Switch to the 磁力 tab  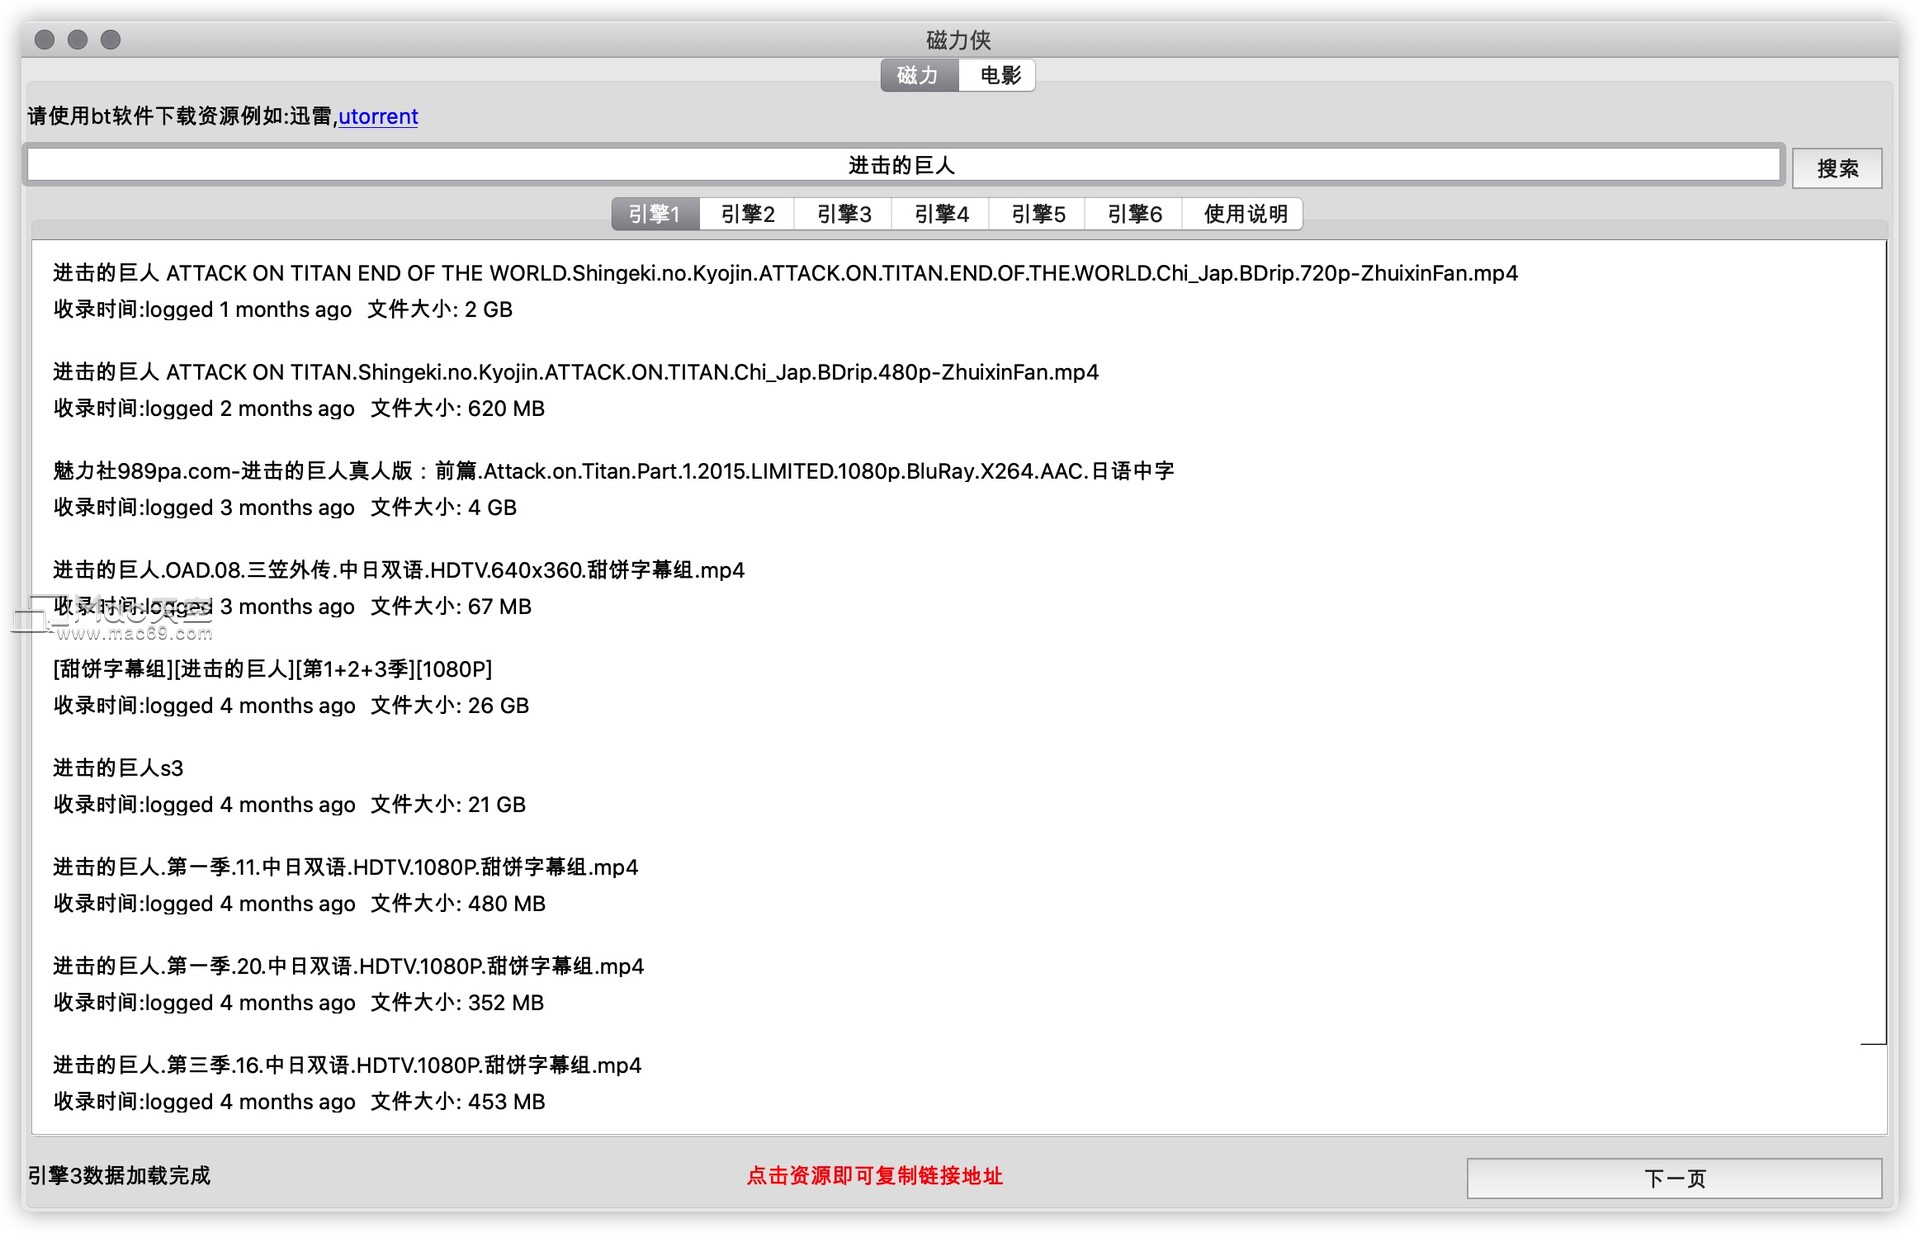919,76
